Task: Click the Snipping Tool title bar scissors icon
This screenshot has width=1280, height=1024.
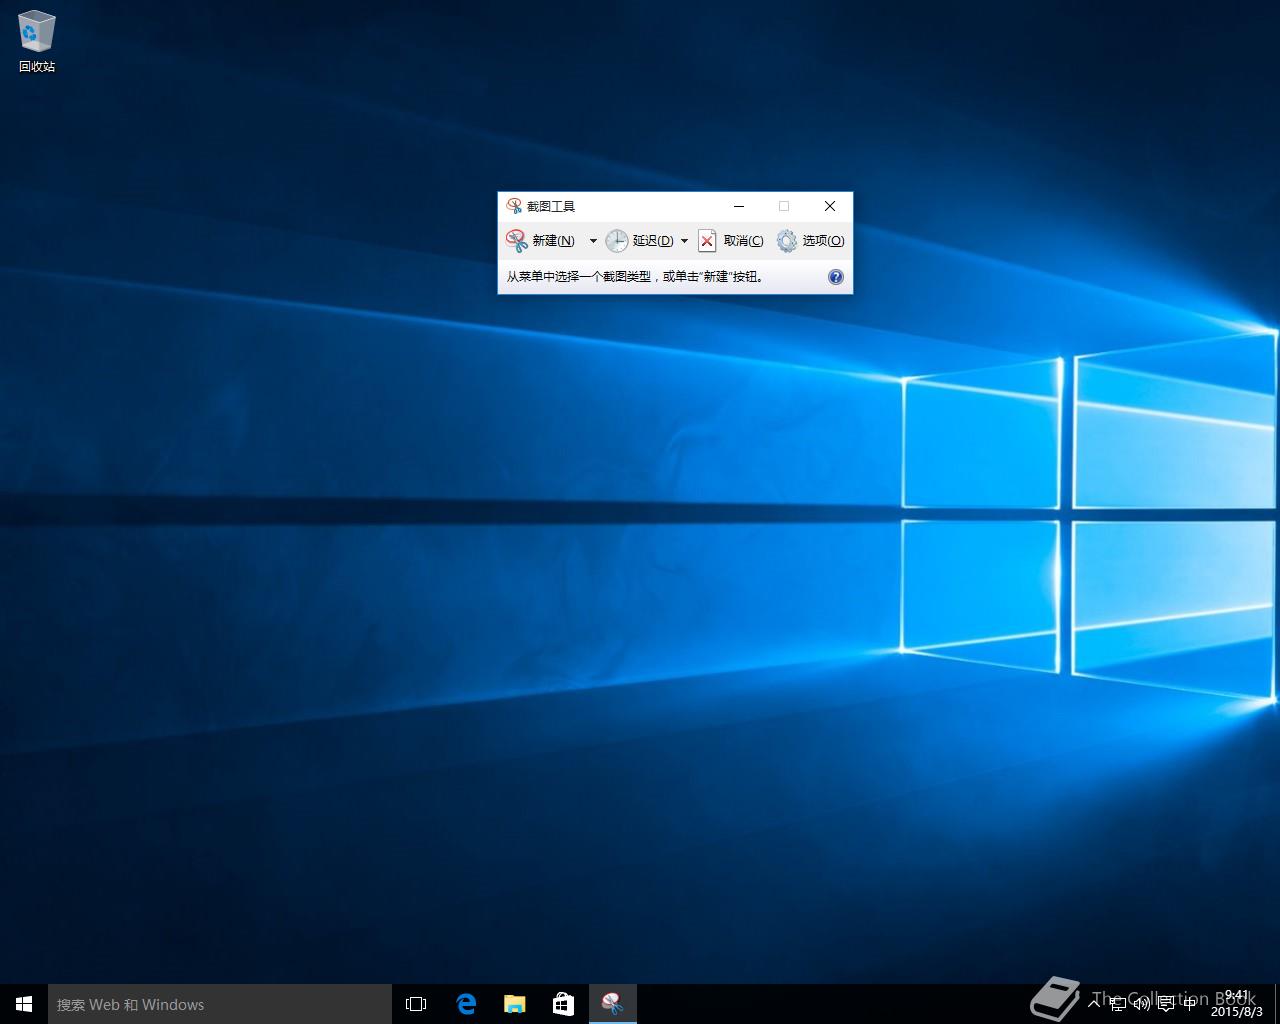Action: 514,206
